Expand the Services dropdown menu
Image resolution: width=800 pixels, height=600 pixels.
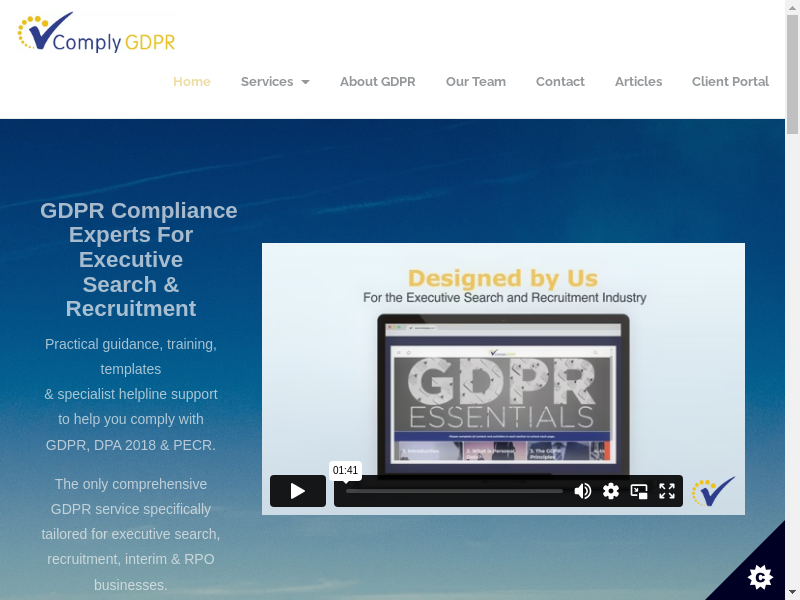point(275,82)
